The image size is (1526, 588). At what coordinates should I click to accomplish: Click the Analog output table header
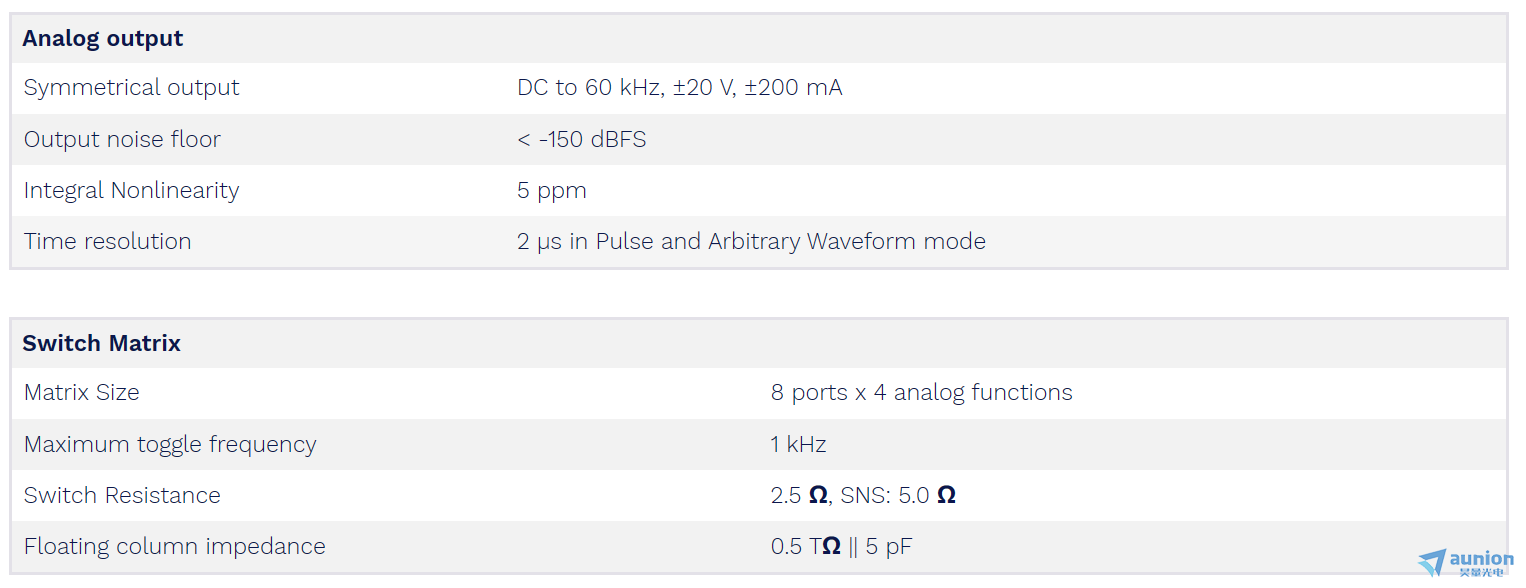tap(103, 39)
